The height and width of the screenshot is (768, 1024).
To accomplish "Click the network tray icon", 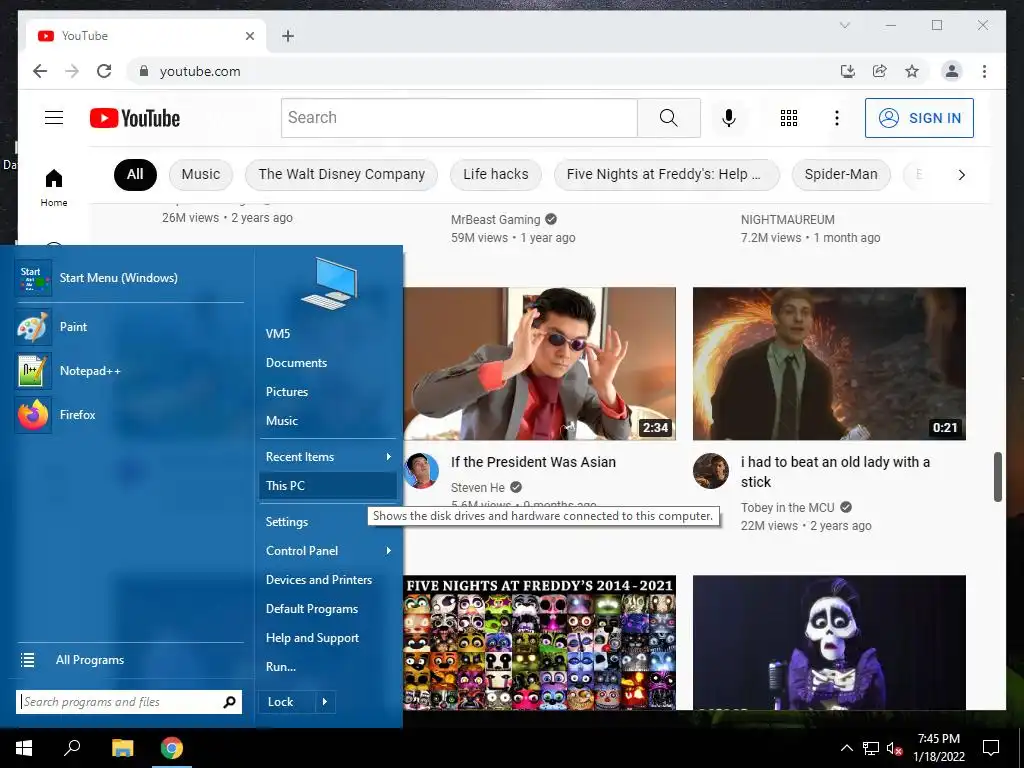I will click(871, 748).
